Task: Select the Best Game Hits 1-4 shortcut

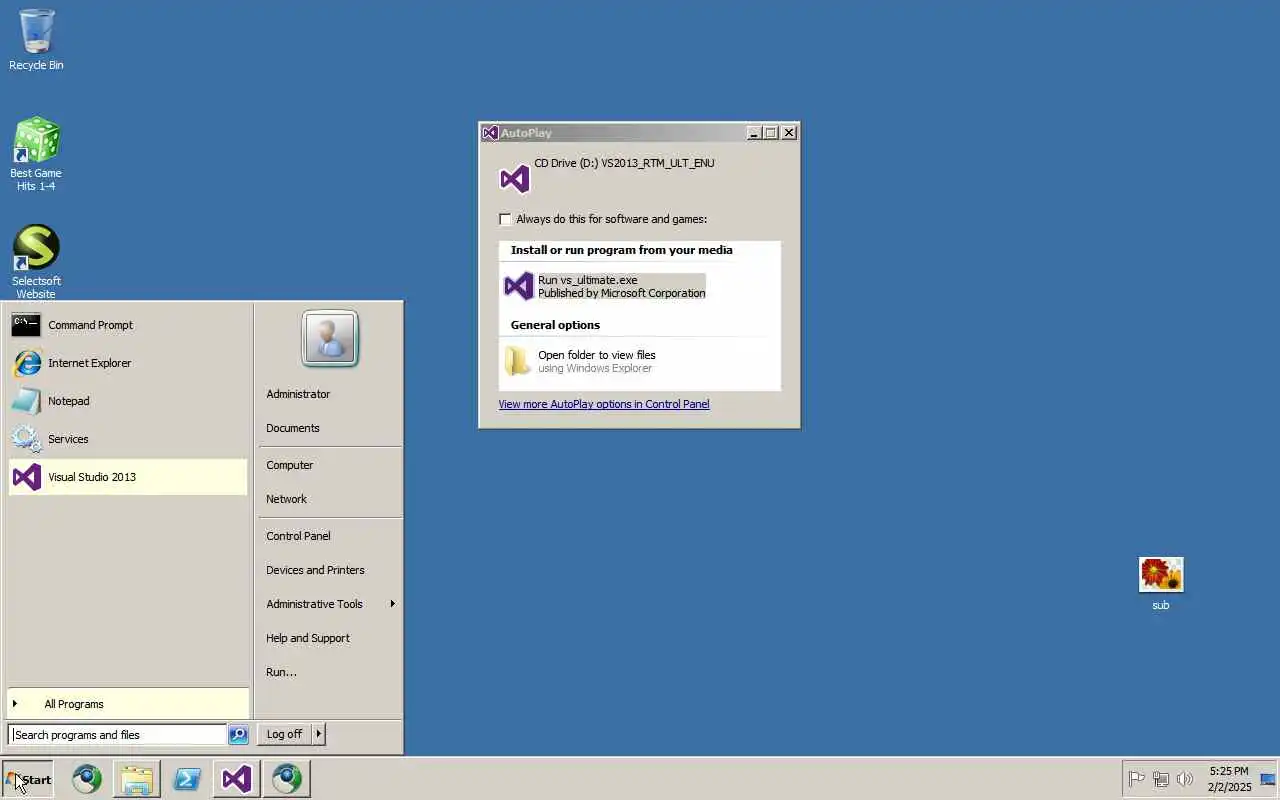Action: [36, 154]
